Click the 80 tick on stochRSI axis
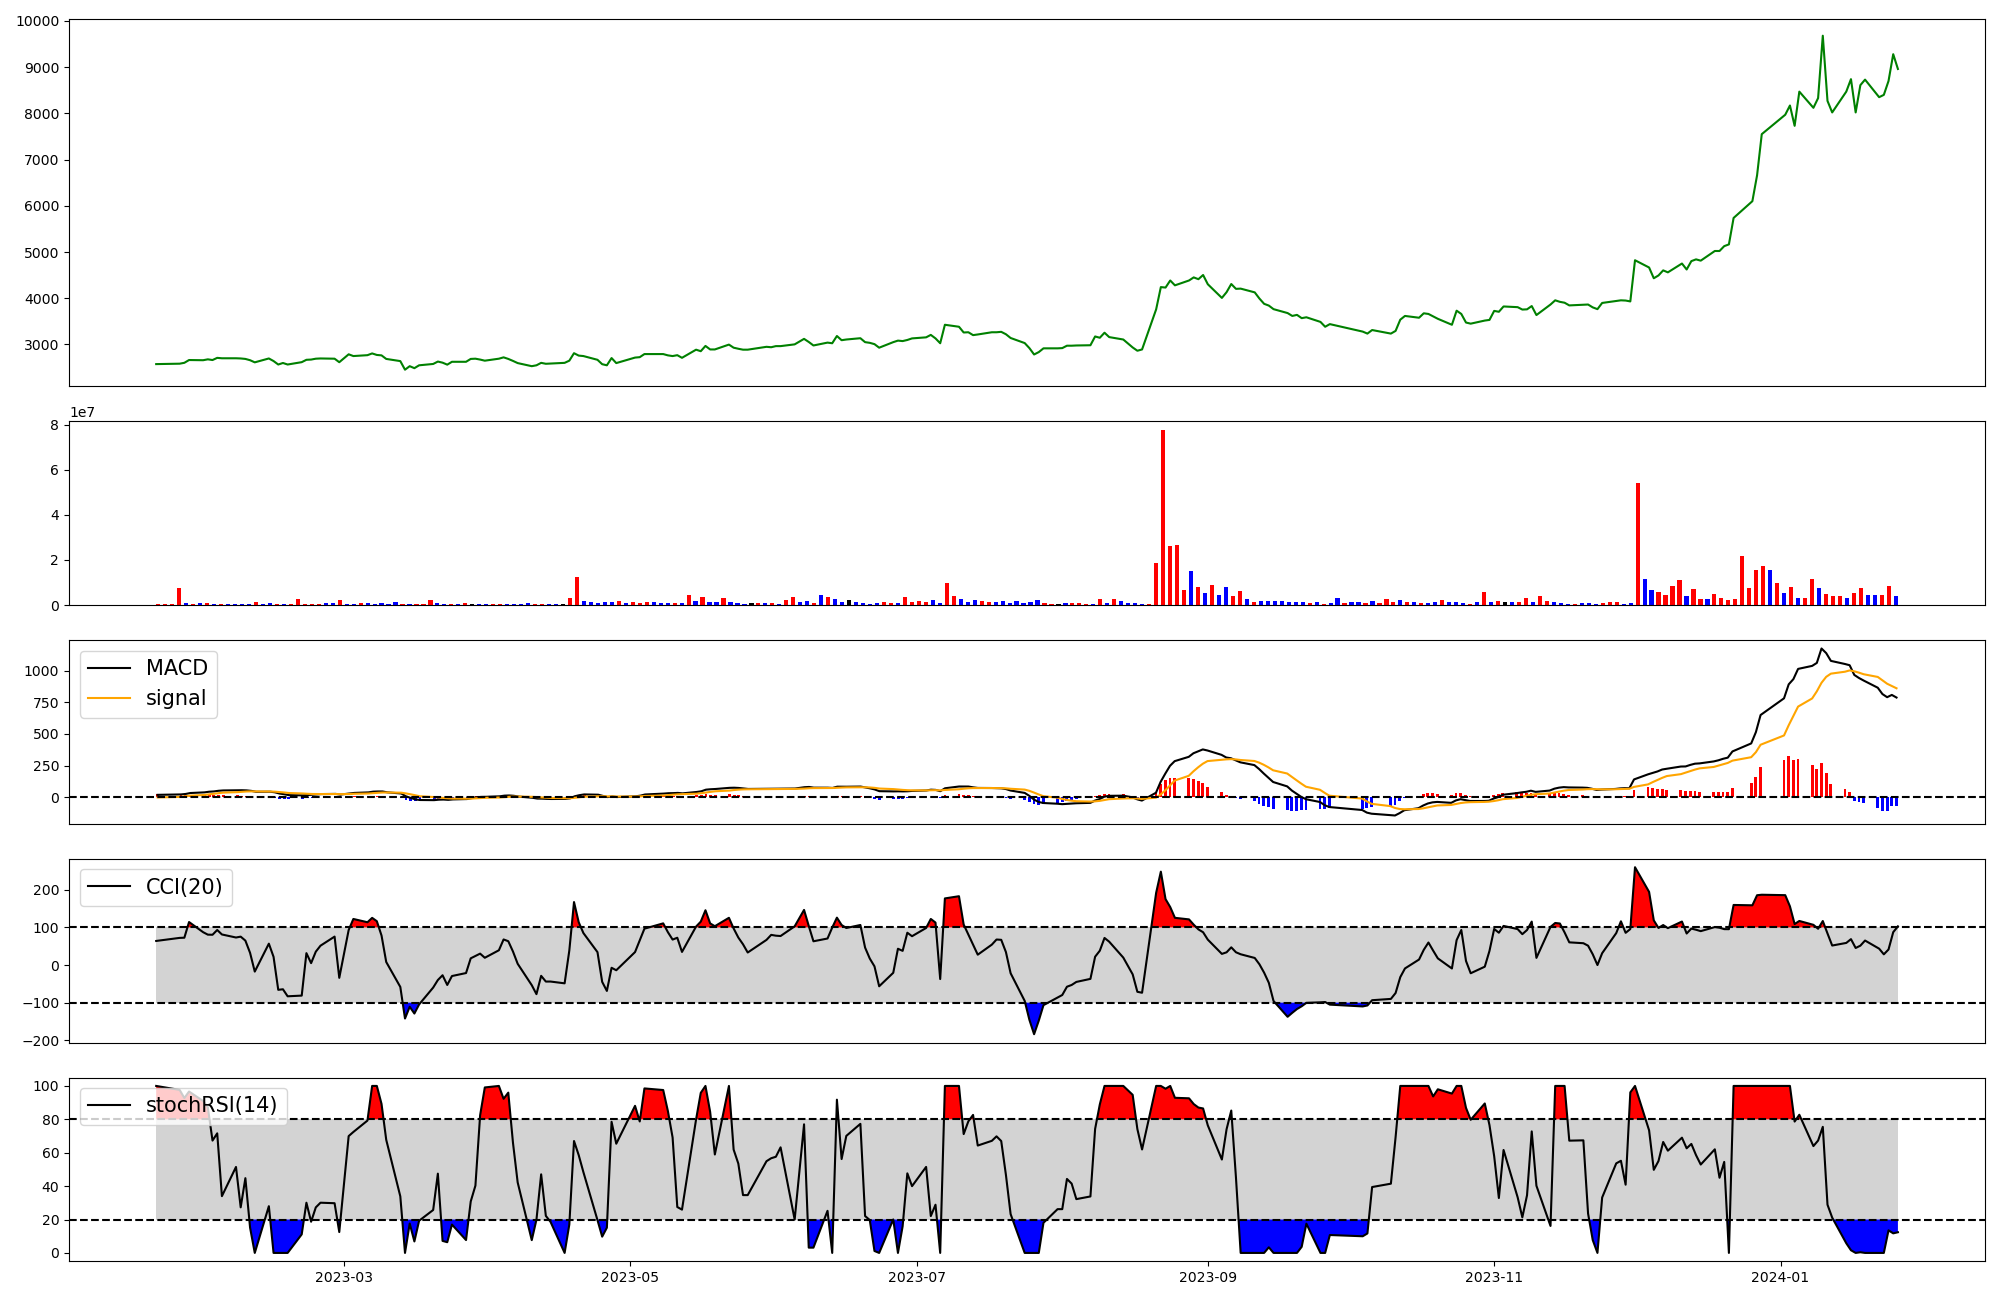The image size is (2000, 1300). click(50, 1120)
